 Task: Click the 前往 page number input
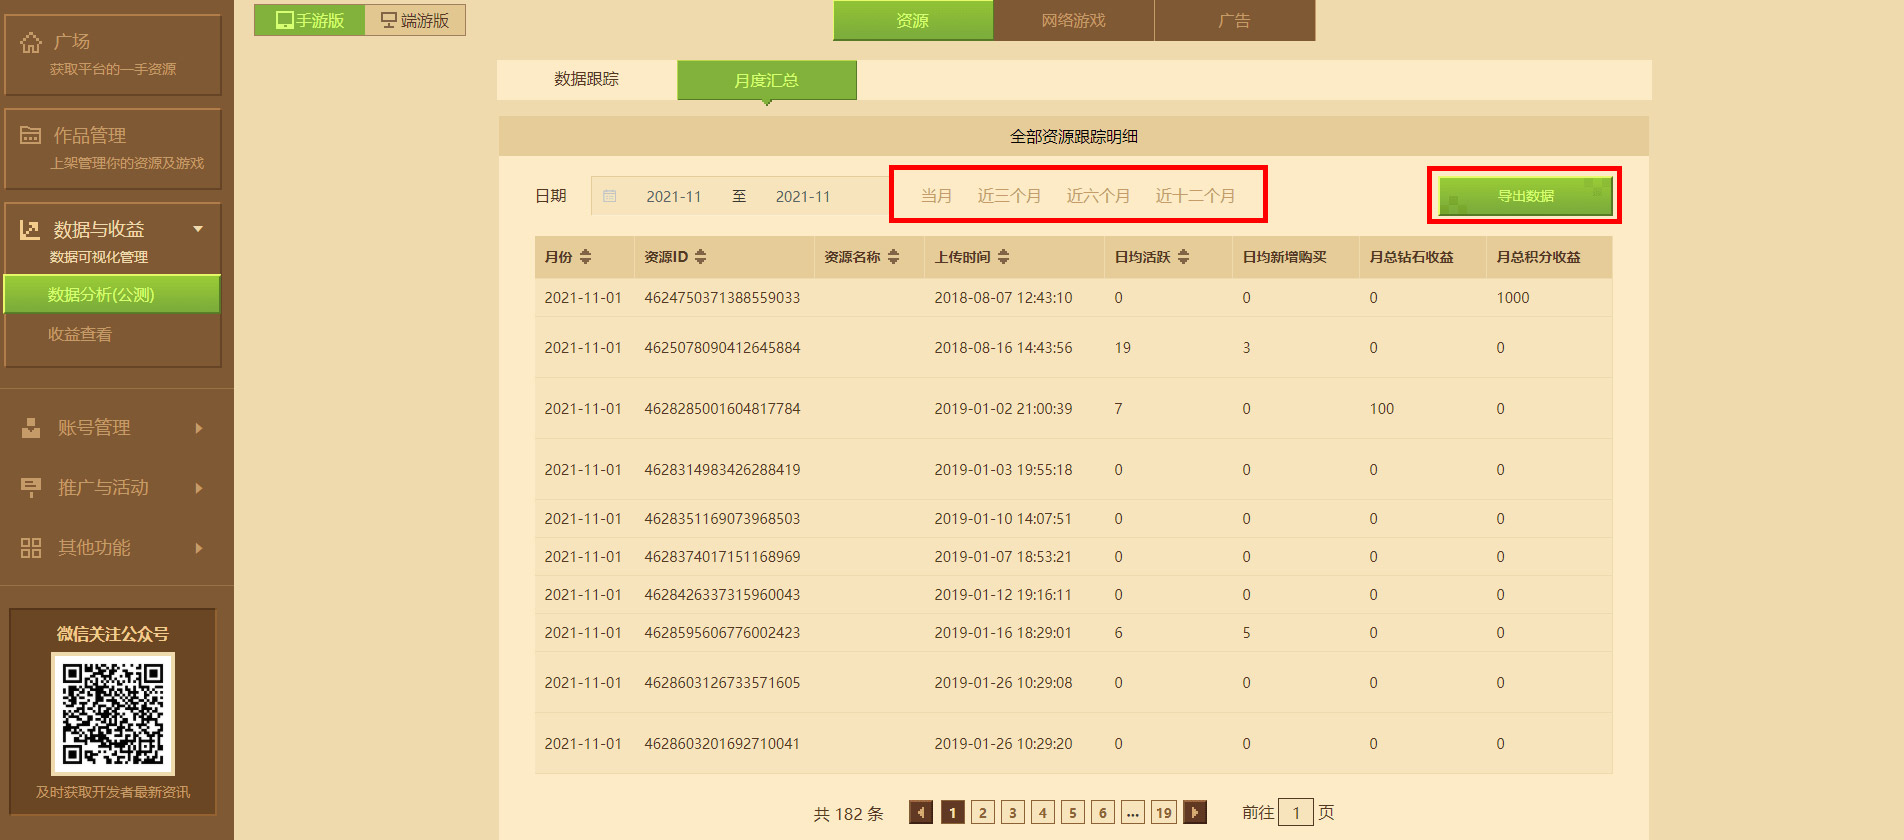[x=1296, y=812]
